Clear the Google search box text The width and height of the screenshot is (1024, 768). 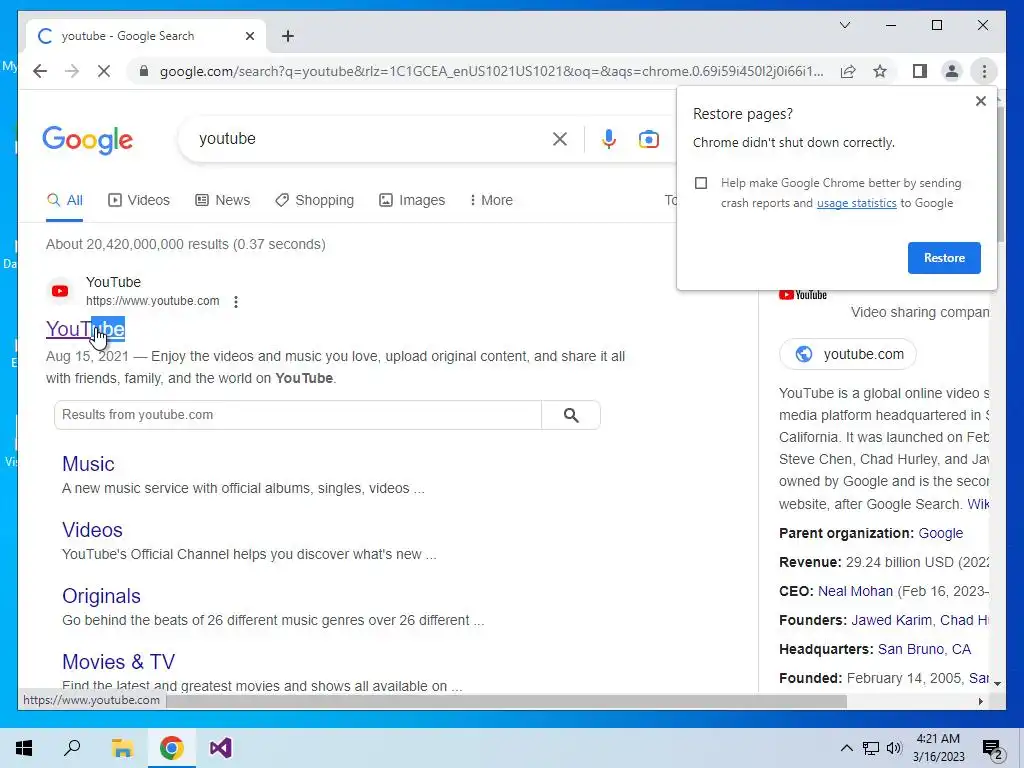560,138
